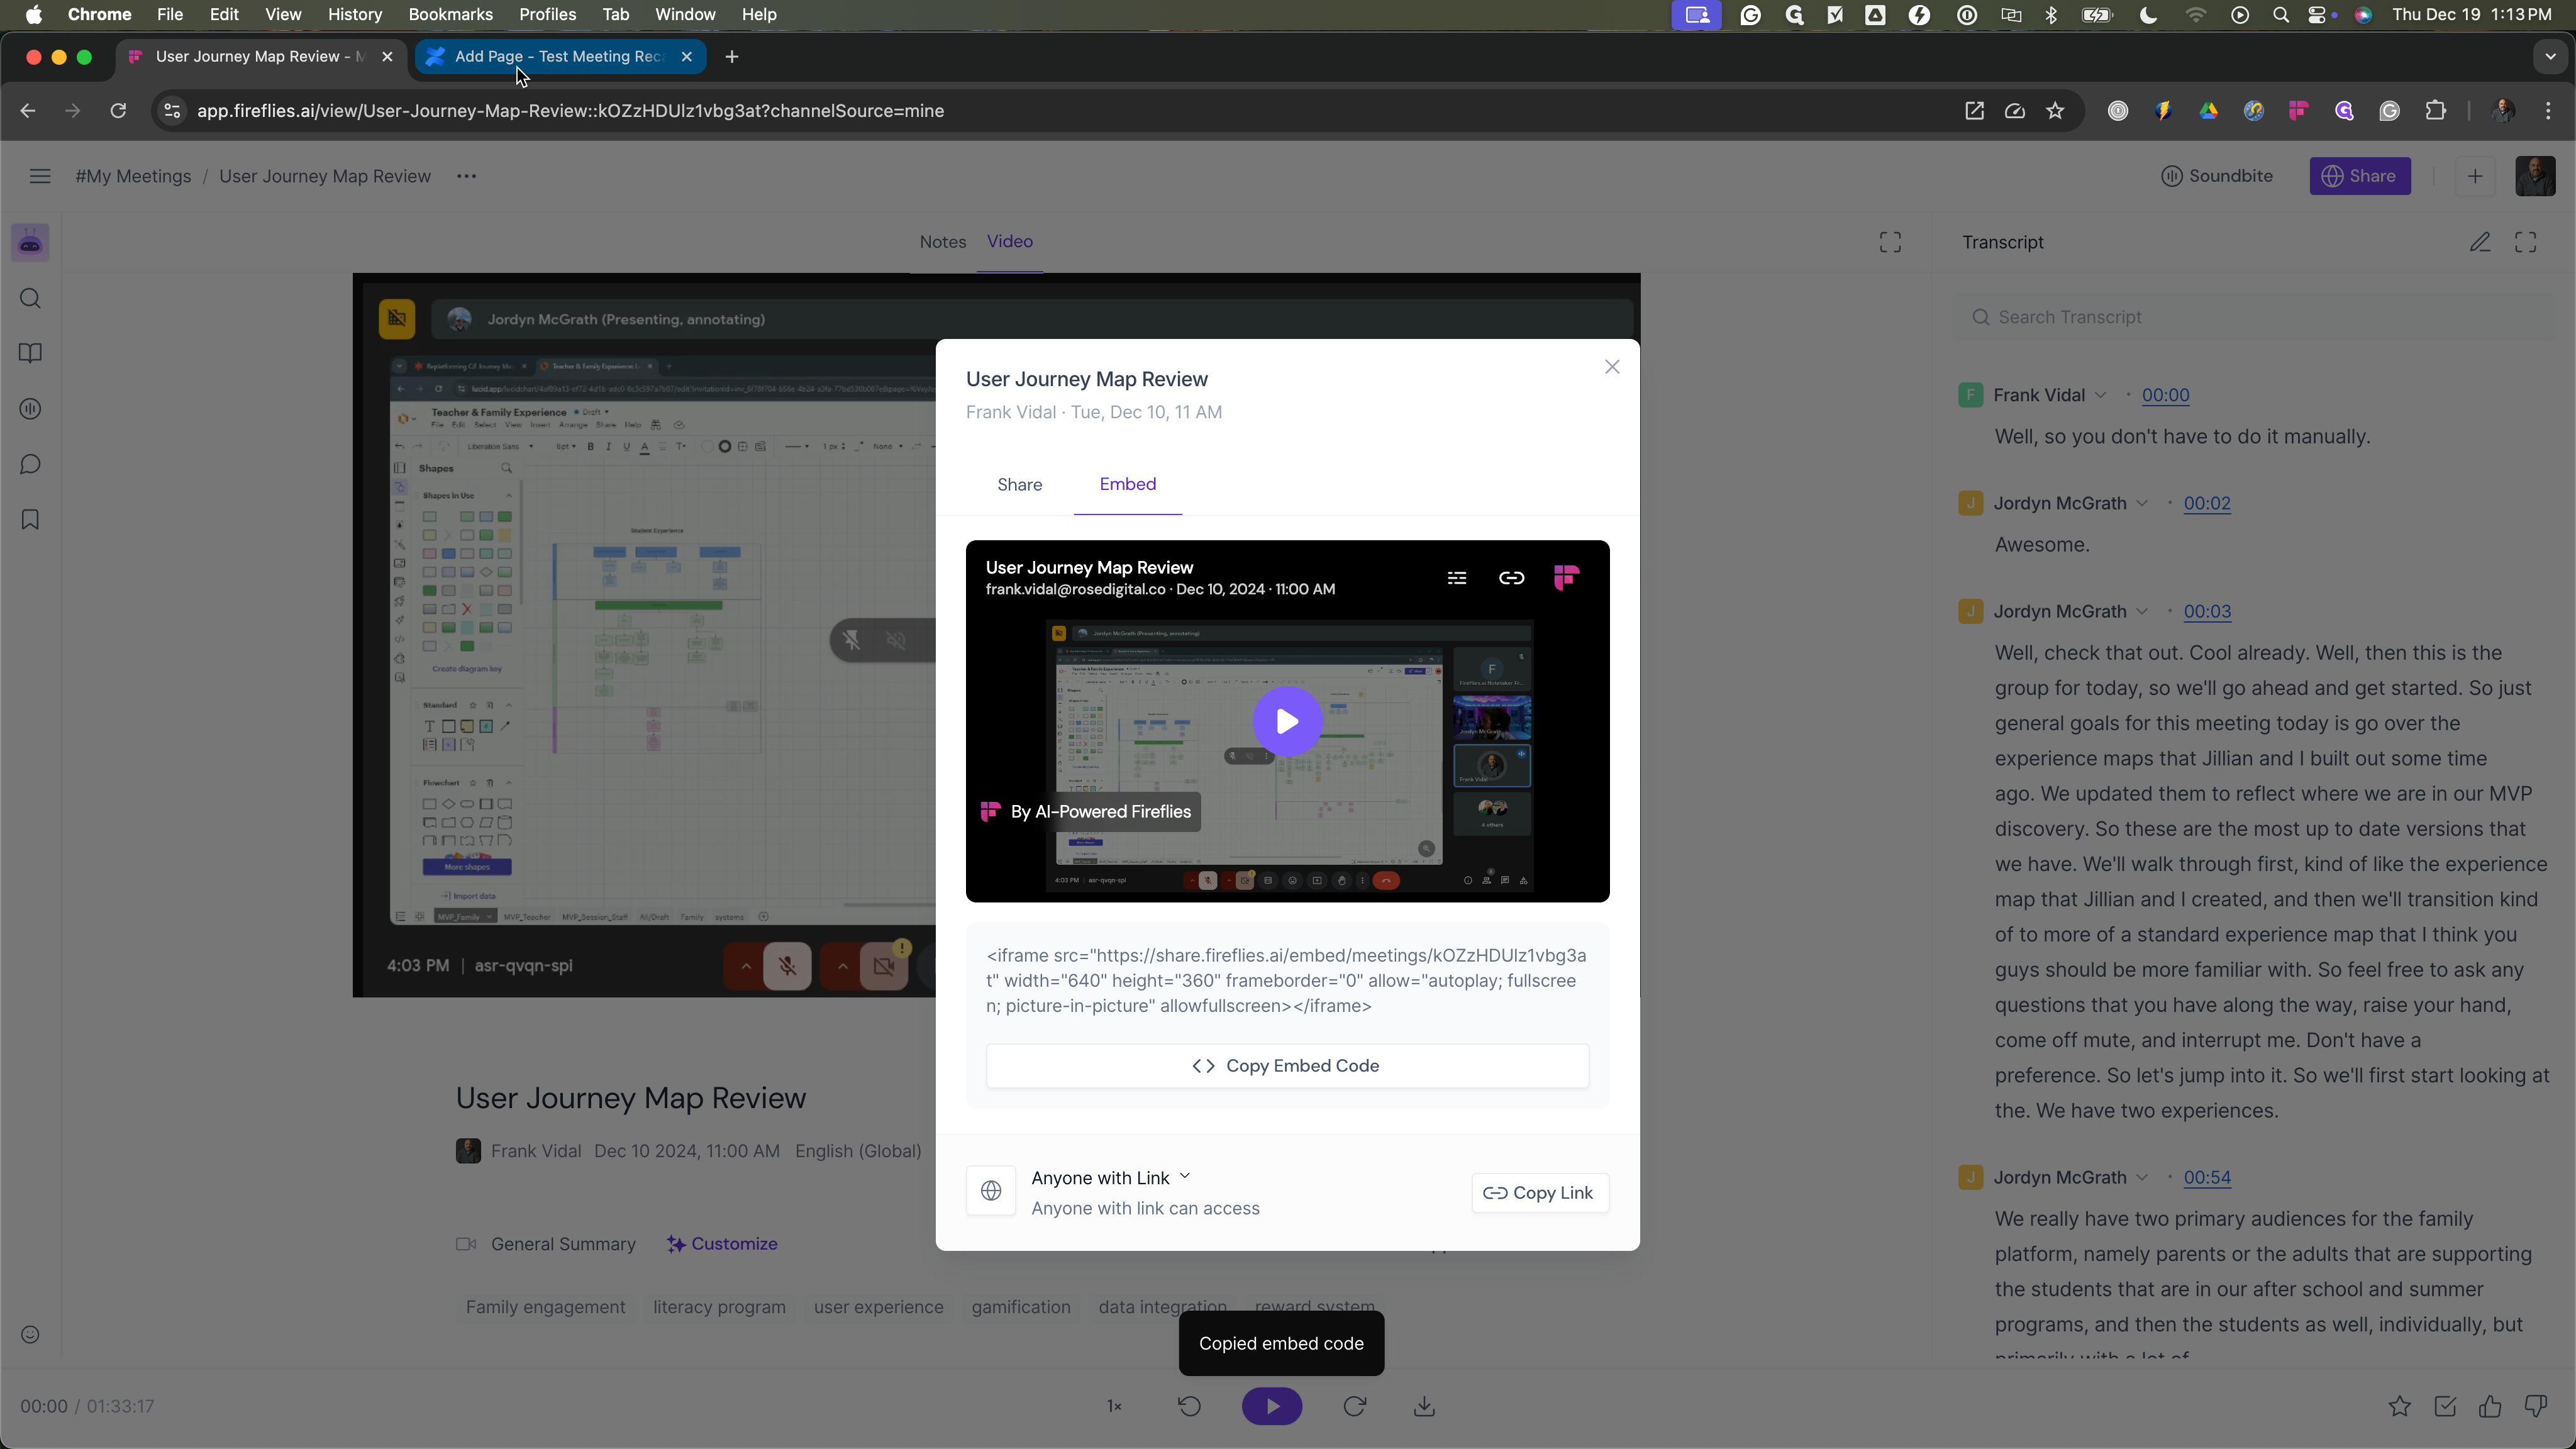Open the sidebar hamburger menu
The height and width of the screenshot is (1449, 2576).
(x=40, y=176)
